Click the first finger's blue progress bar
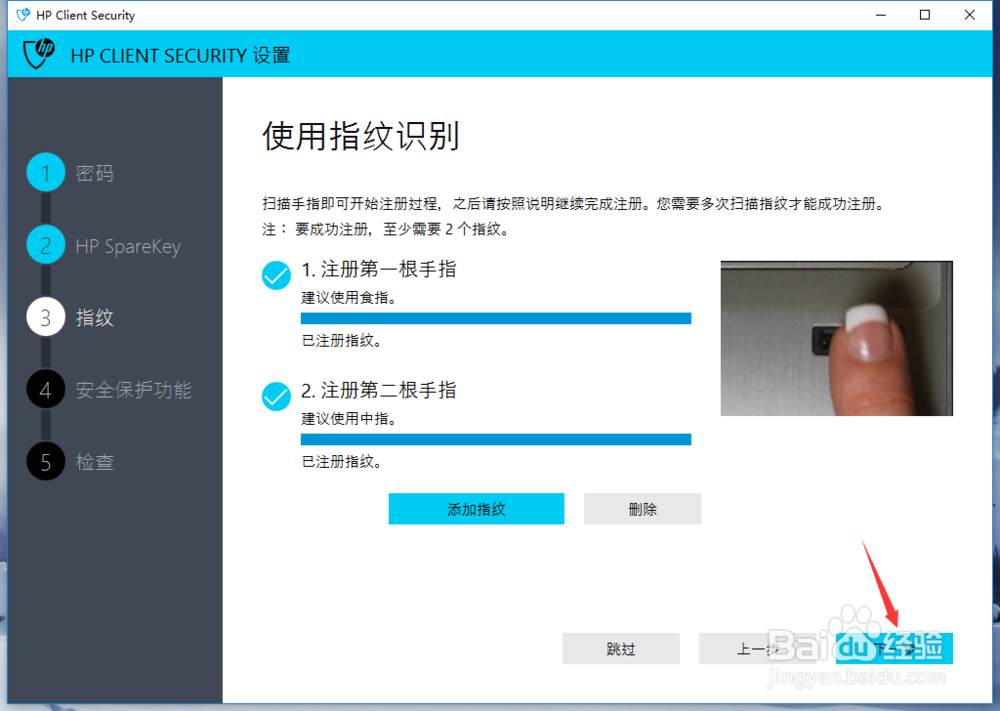 pos(496,317)
